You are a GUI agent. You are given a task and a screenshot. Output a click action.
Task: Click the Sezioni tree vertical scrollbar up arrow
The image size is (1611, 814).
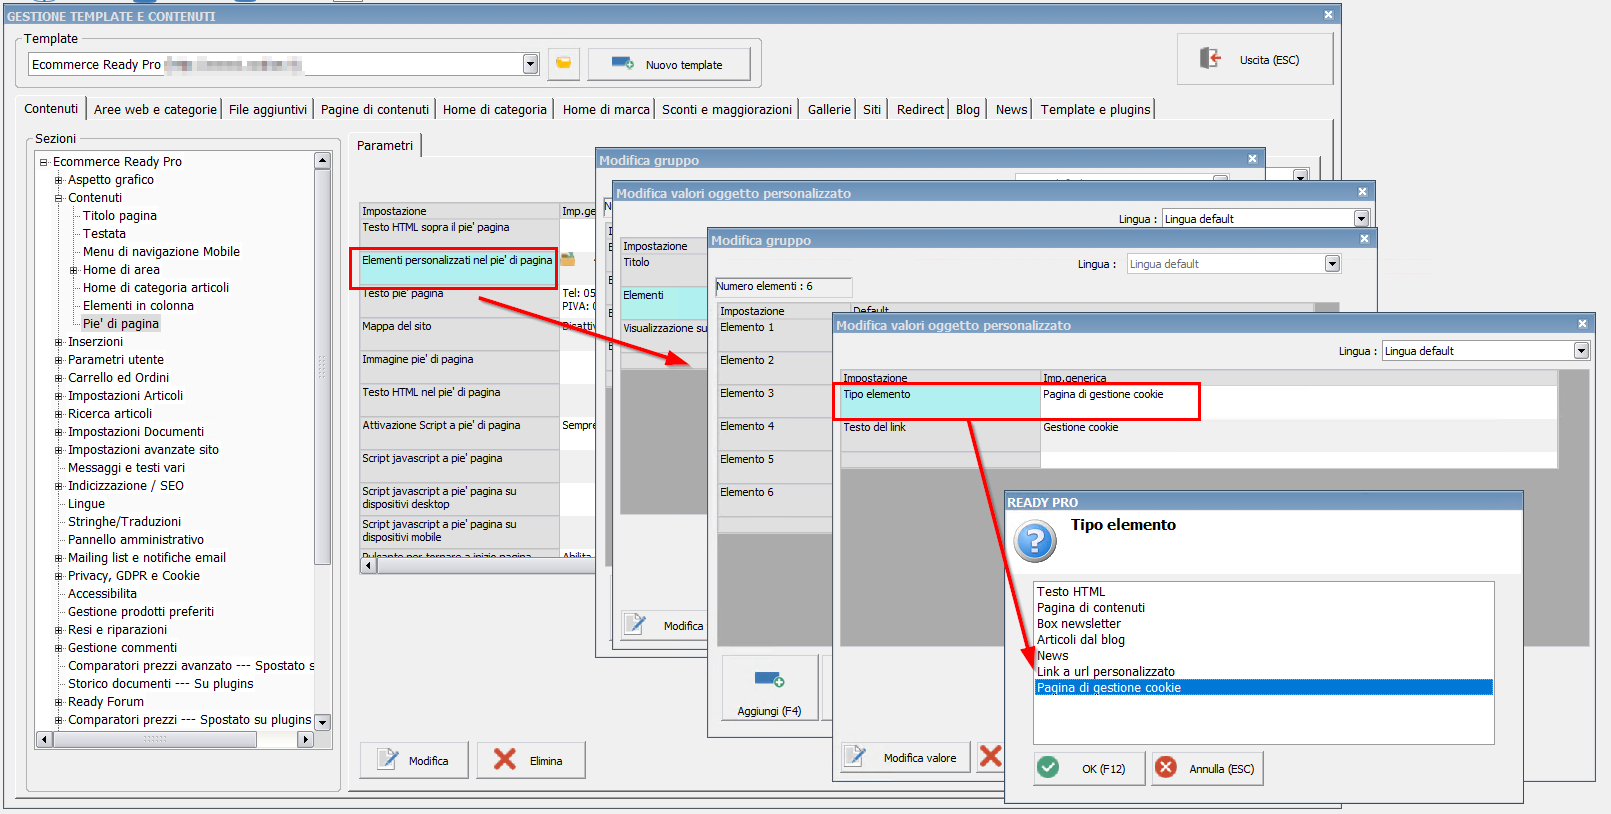click(322, 161)
